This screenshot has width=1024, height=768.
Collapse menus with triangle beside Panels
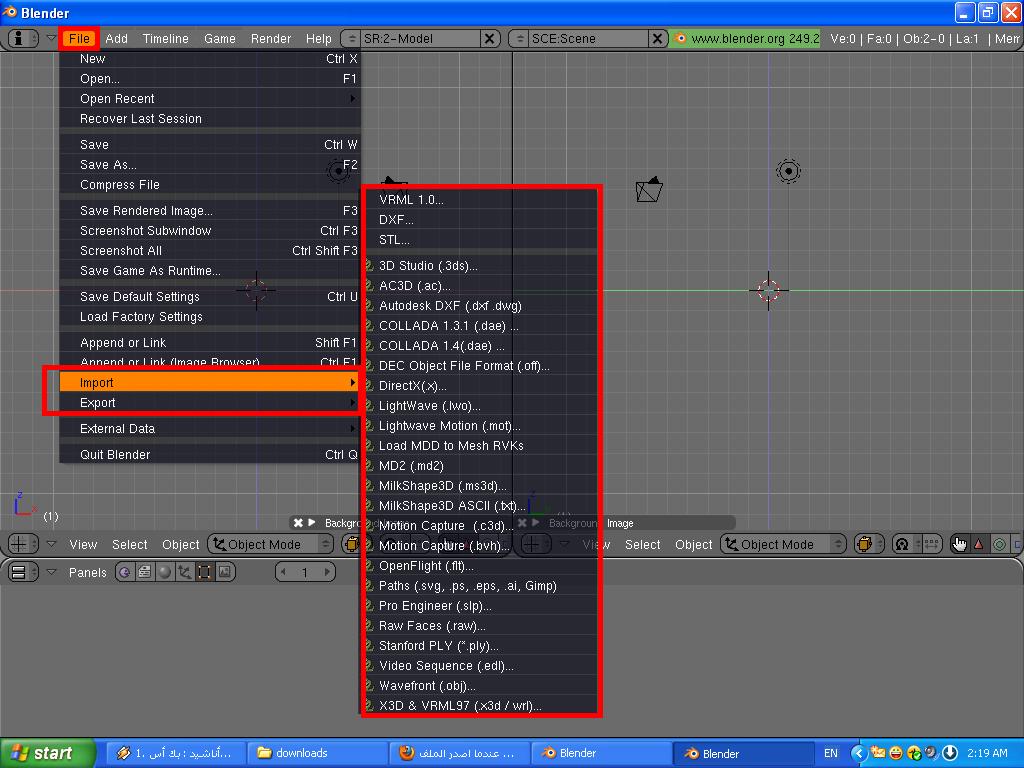tap(51, 572)
